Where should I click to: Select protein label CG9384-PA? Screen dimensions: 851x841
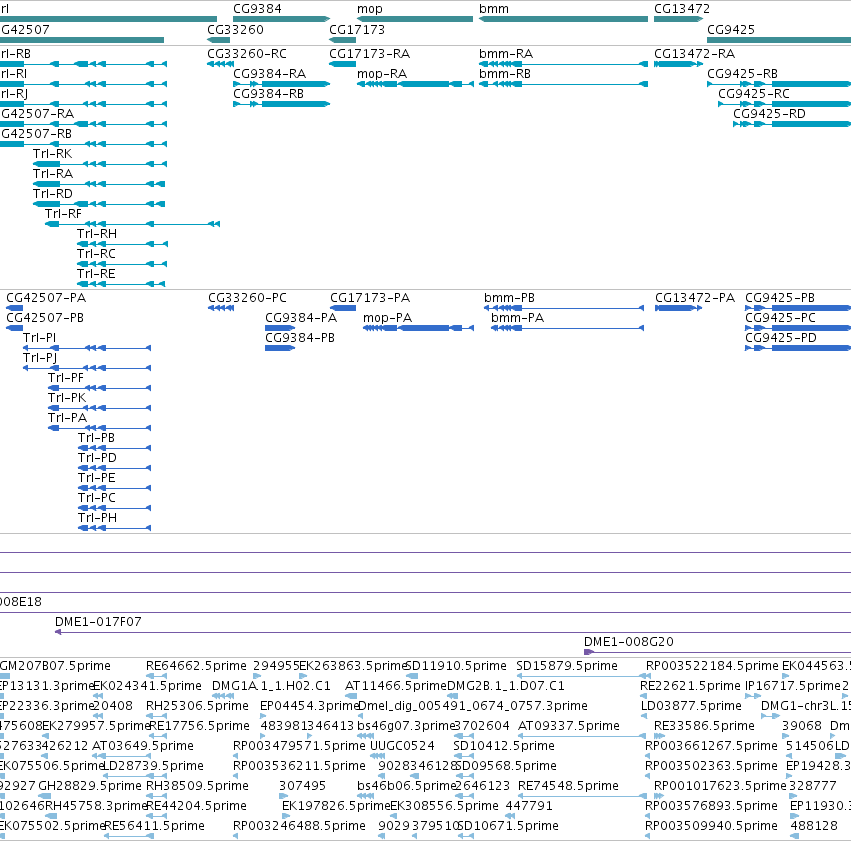301,318
